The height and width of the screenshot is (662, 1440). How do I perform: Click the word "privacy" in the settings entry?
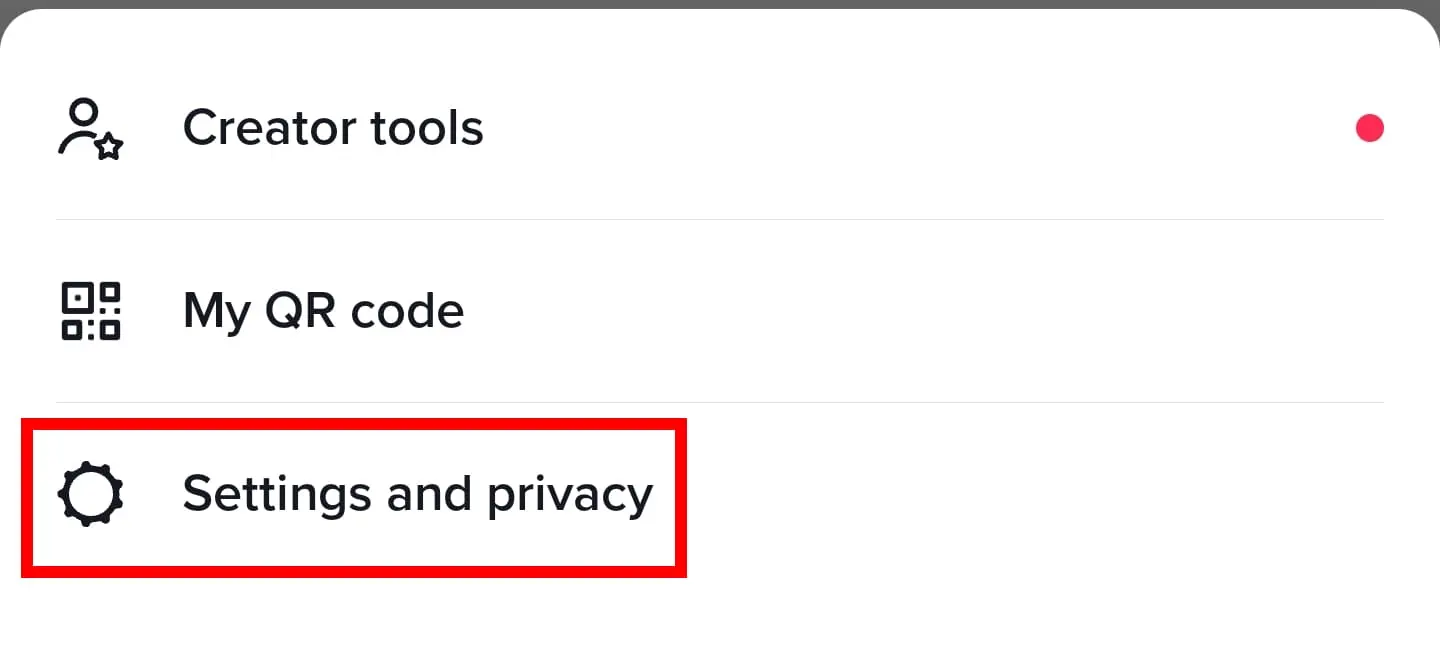(x=570, y=496)
